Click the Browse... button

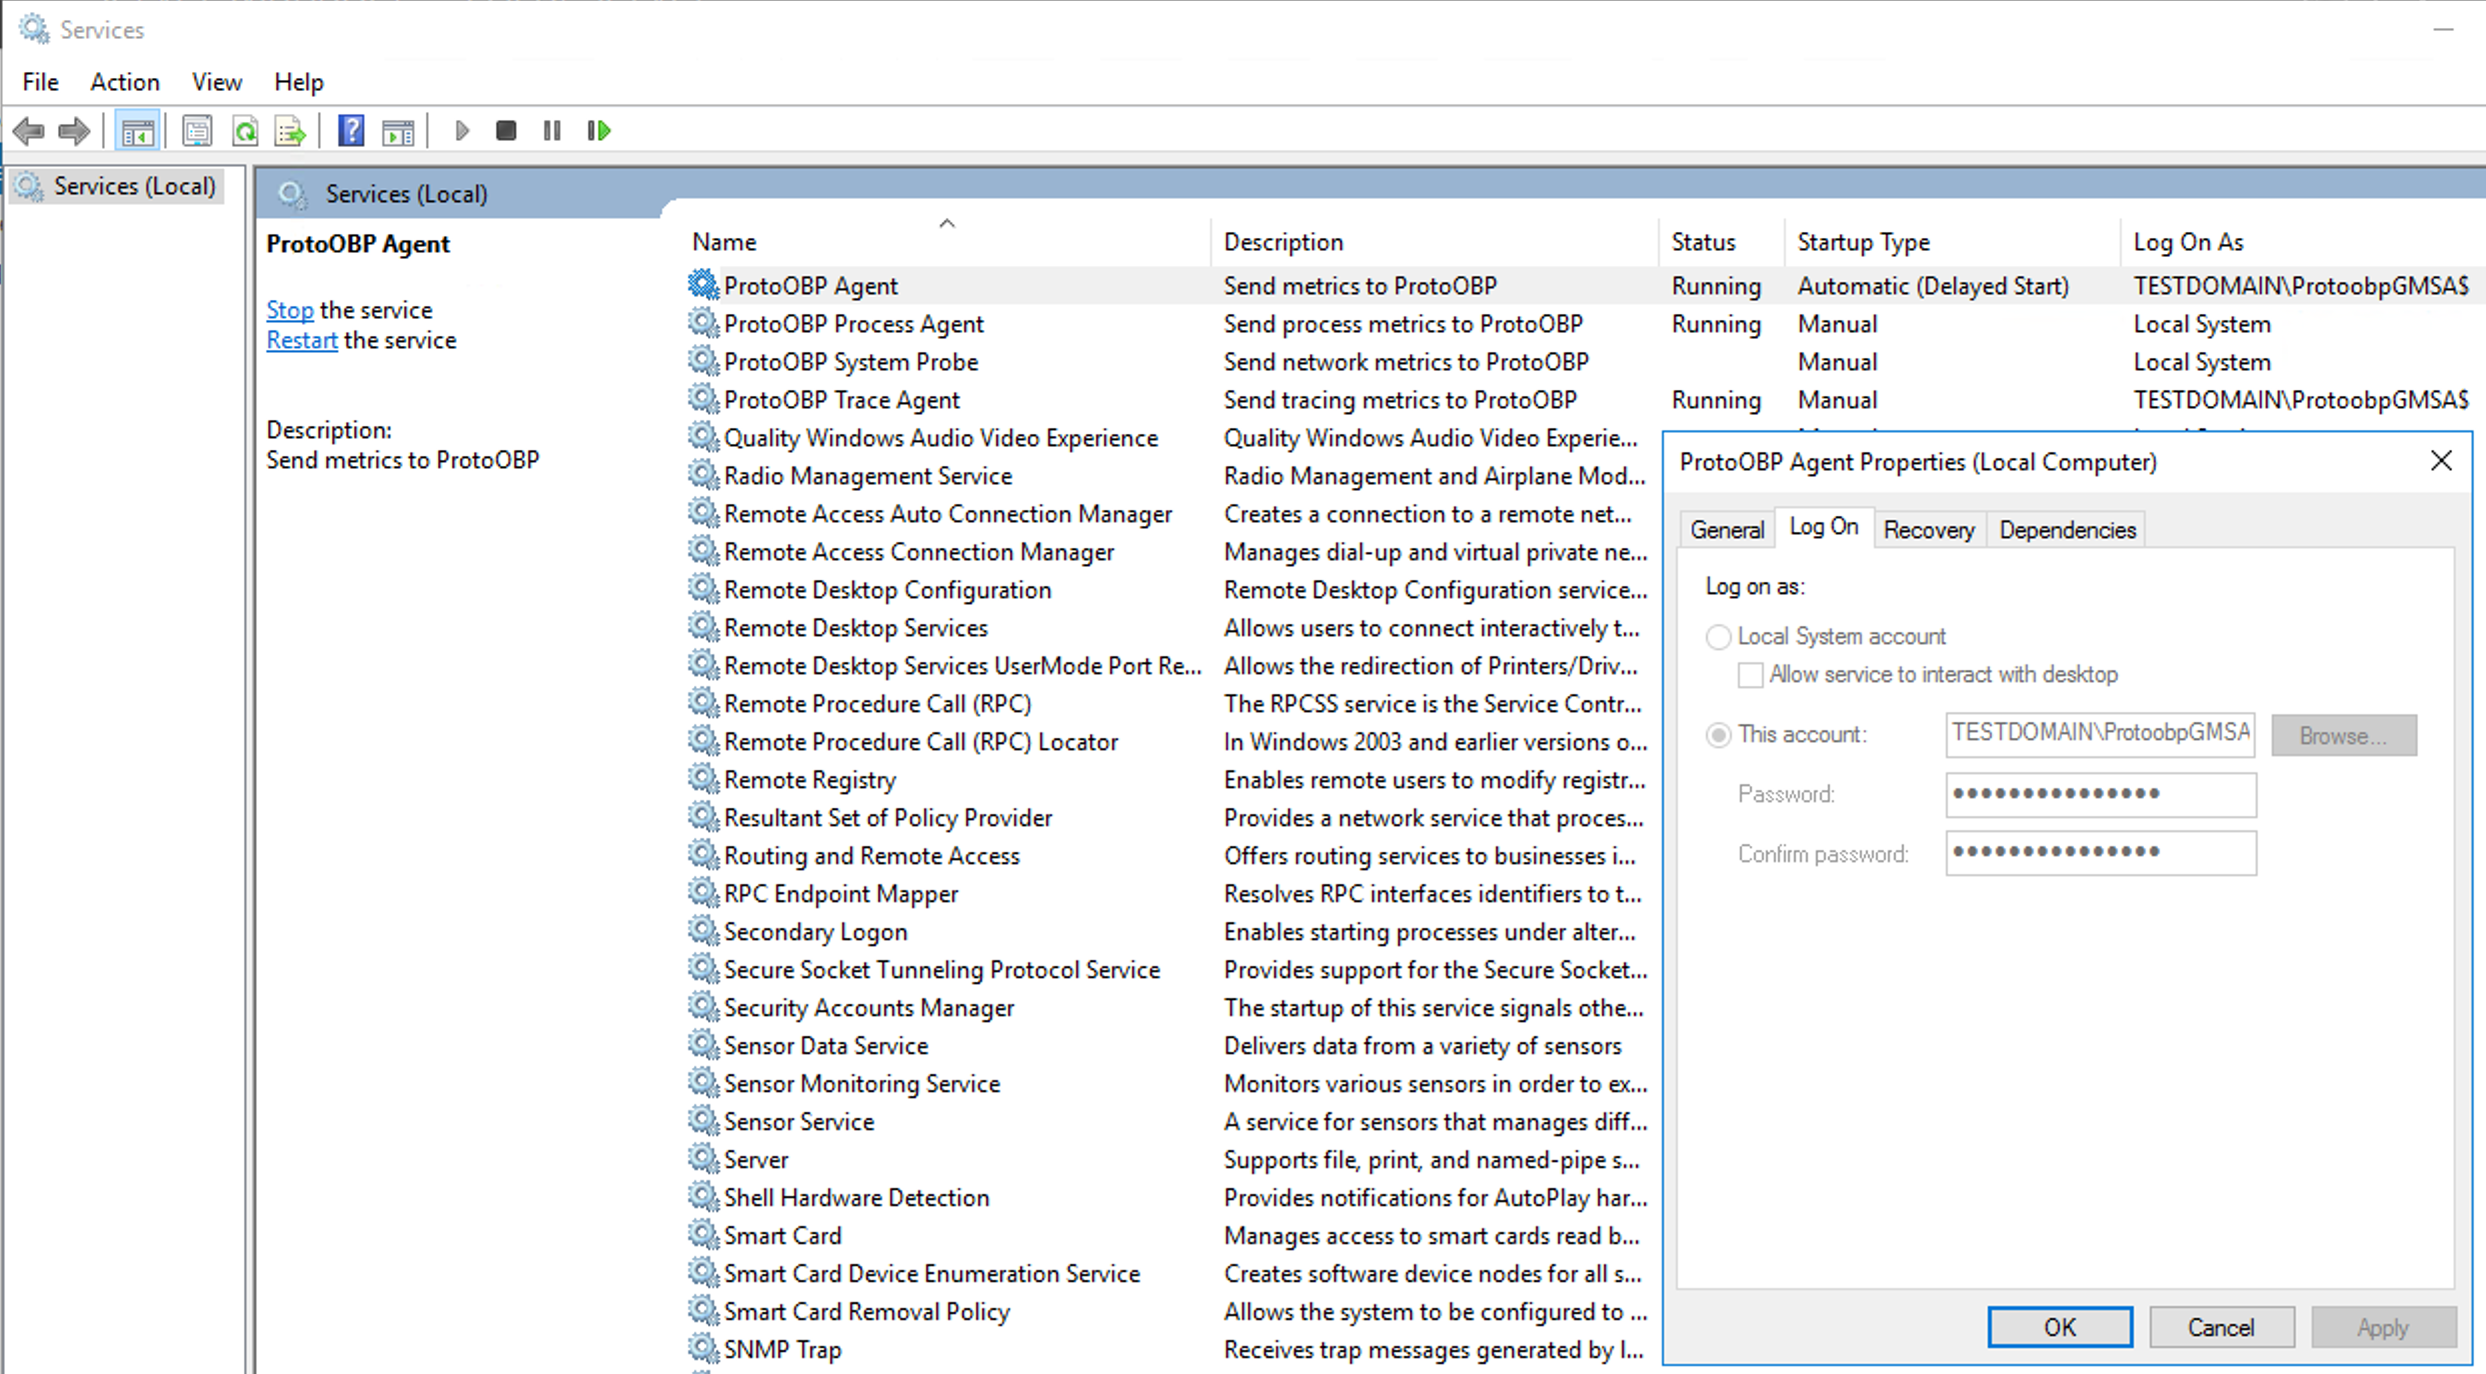point(2344,736)
